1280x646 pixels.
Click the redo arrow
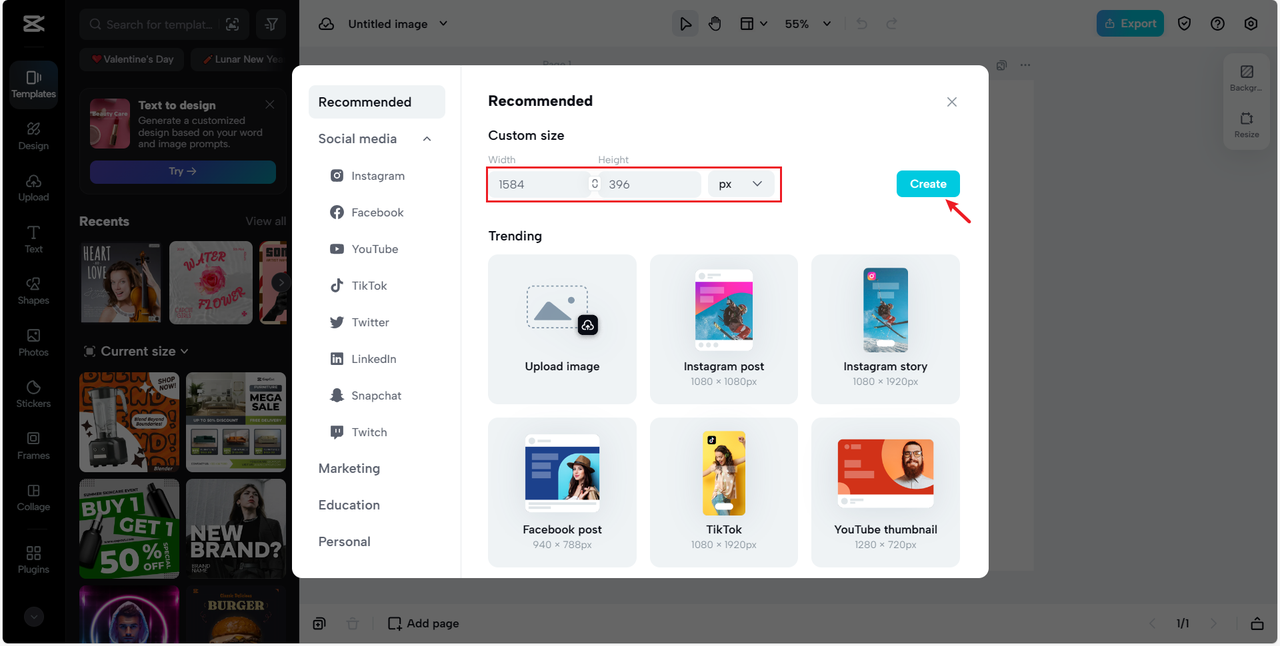point(892,24)
